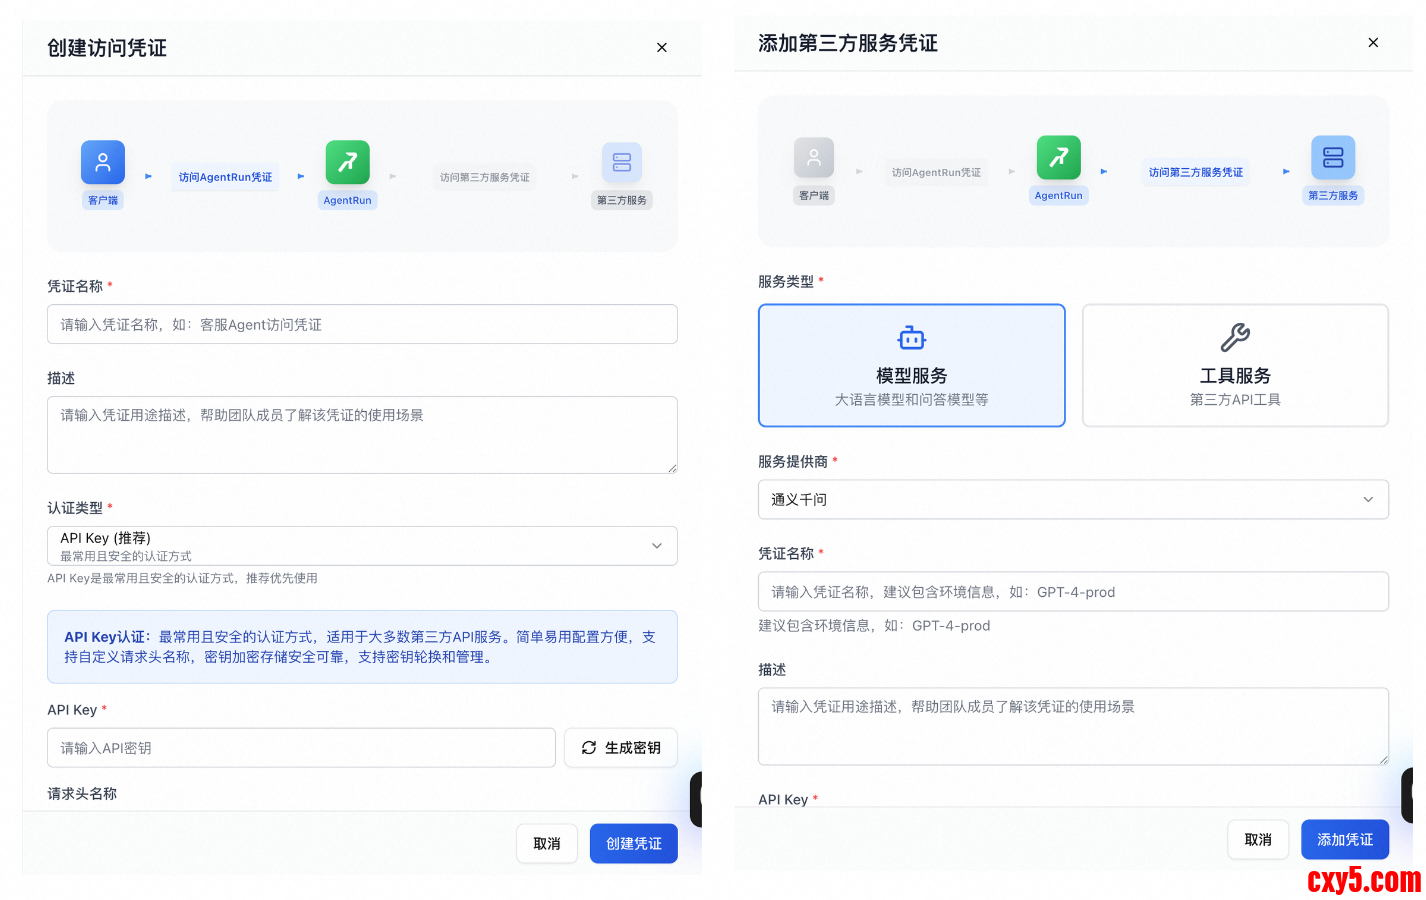
Task: Click the blue client user icon in left dialog
Action: [x=103, y=162]
